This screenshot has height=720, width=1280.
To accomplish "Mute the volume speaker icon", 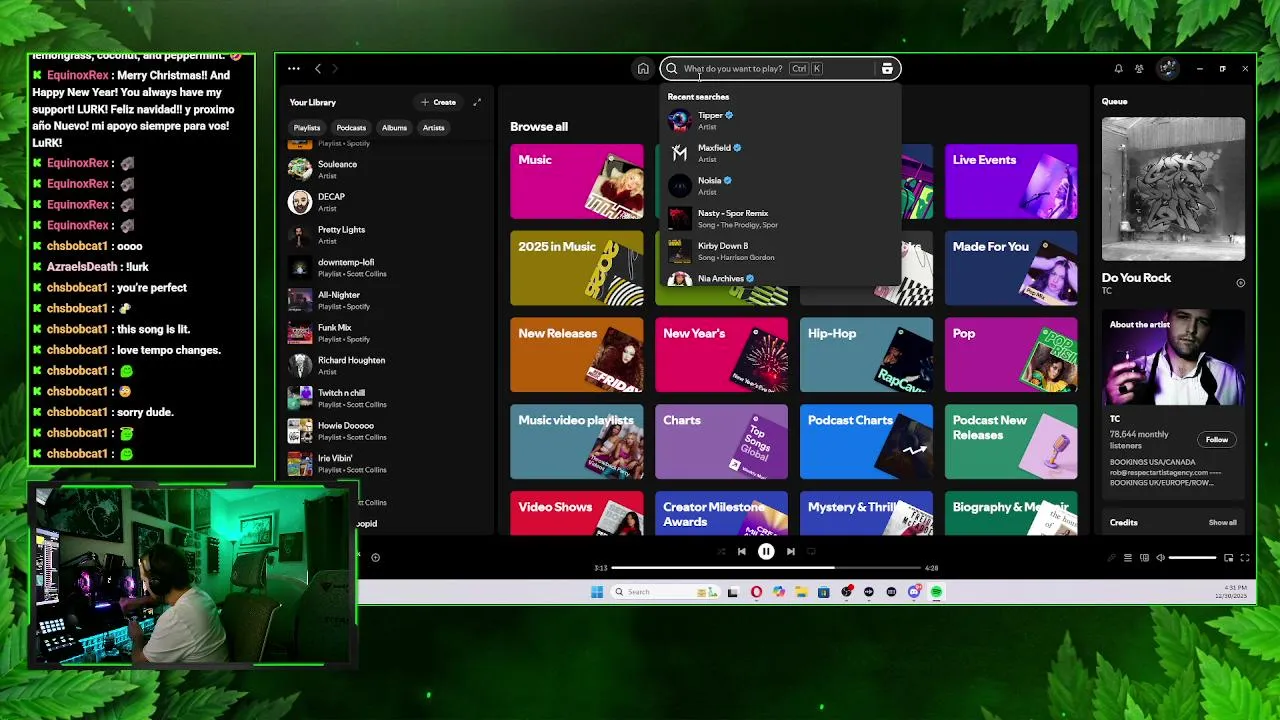I will coord(1160,558).
